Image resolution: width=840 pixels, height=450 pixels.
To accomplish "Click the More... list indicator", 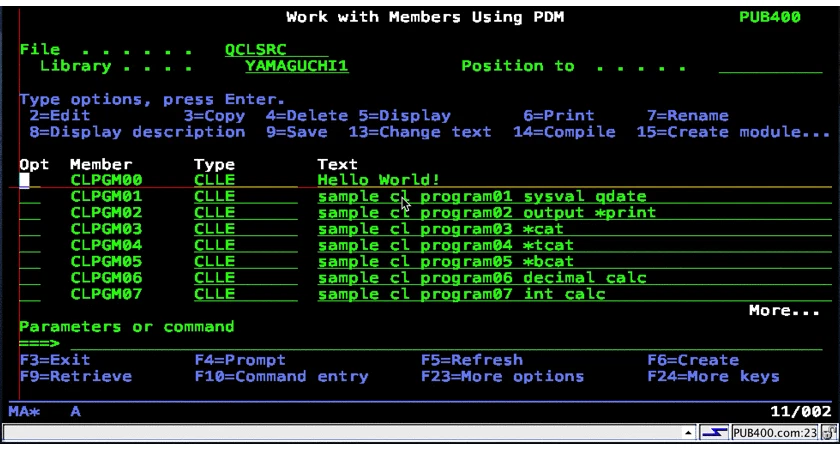I will pos(785,311).
